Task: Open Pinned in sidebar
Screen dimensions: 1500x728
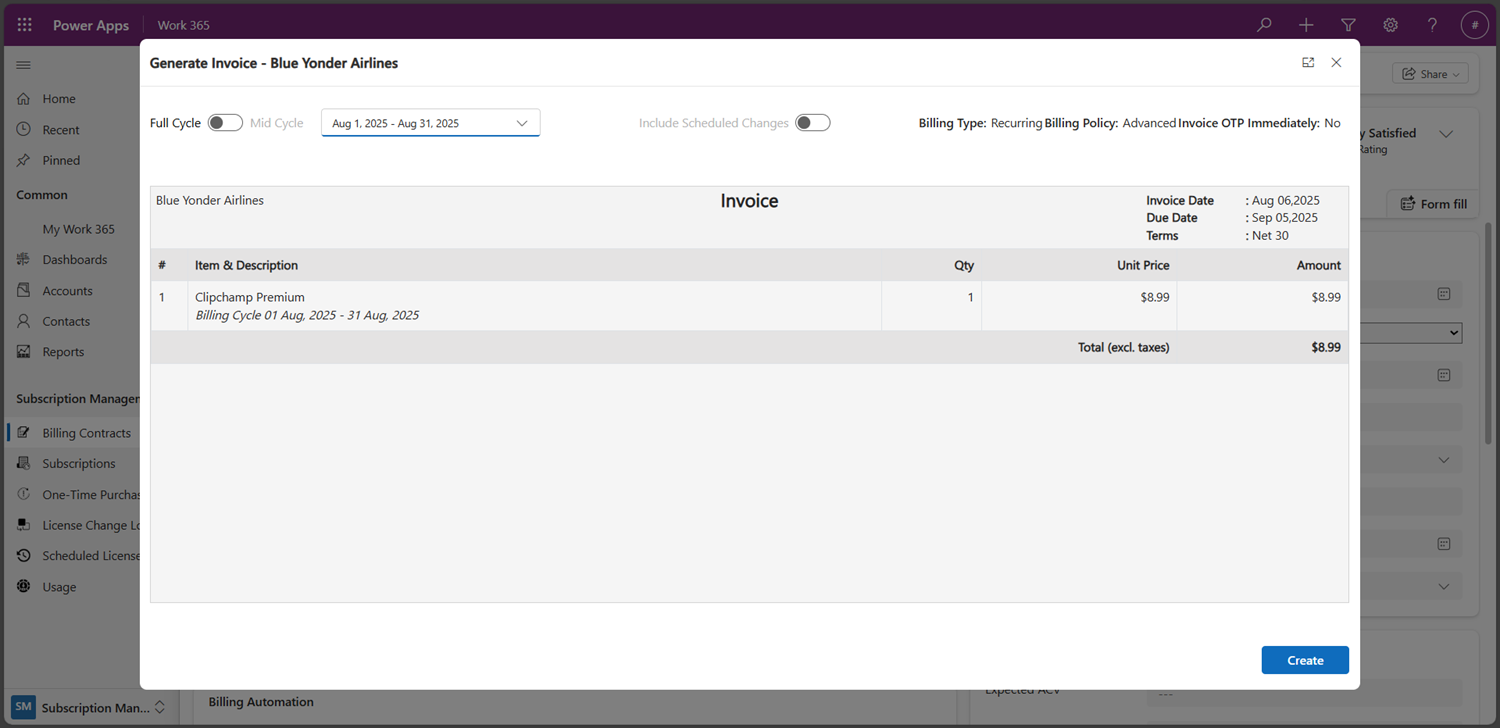Action: [61, 160]
